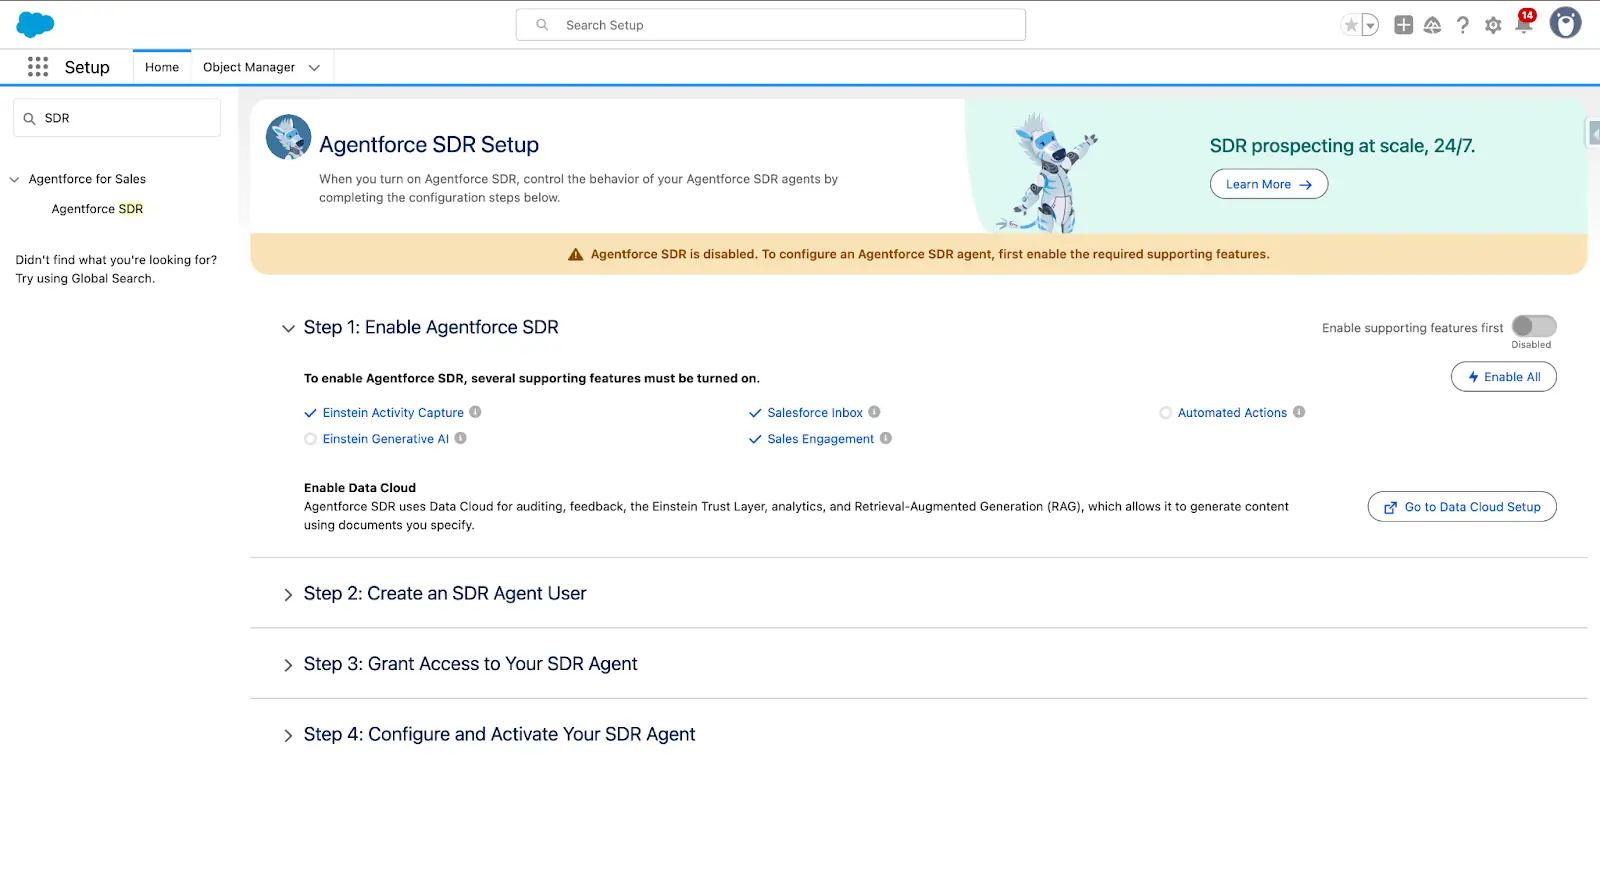
Task: Open Object Manager dropdown chevron
Action: click(314, 68)
